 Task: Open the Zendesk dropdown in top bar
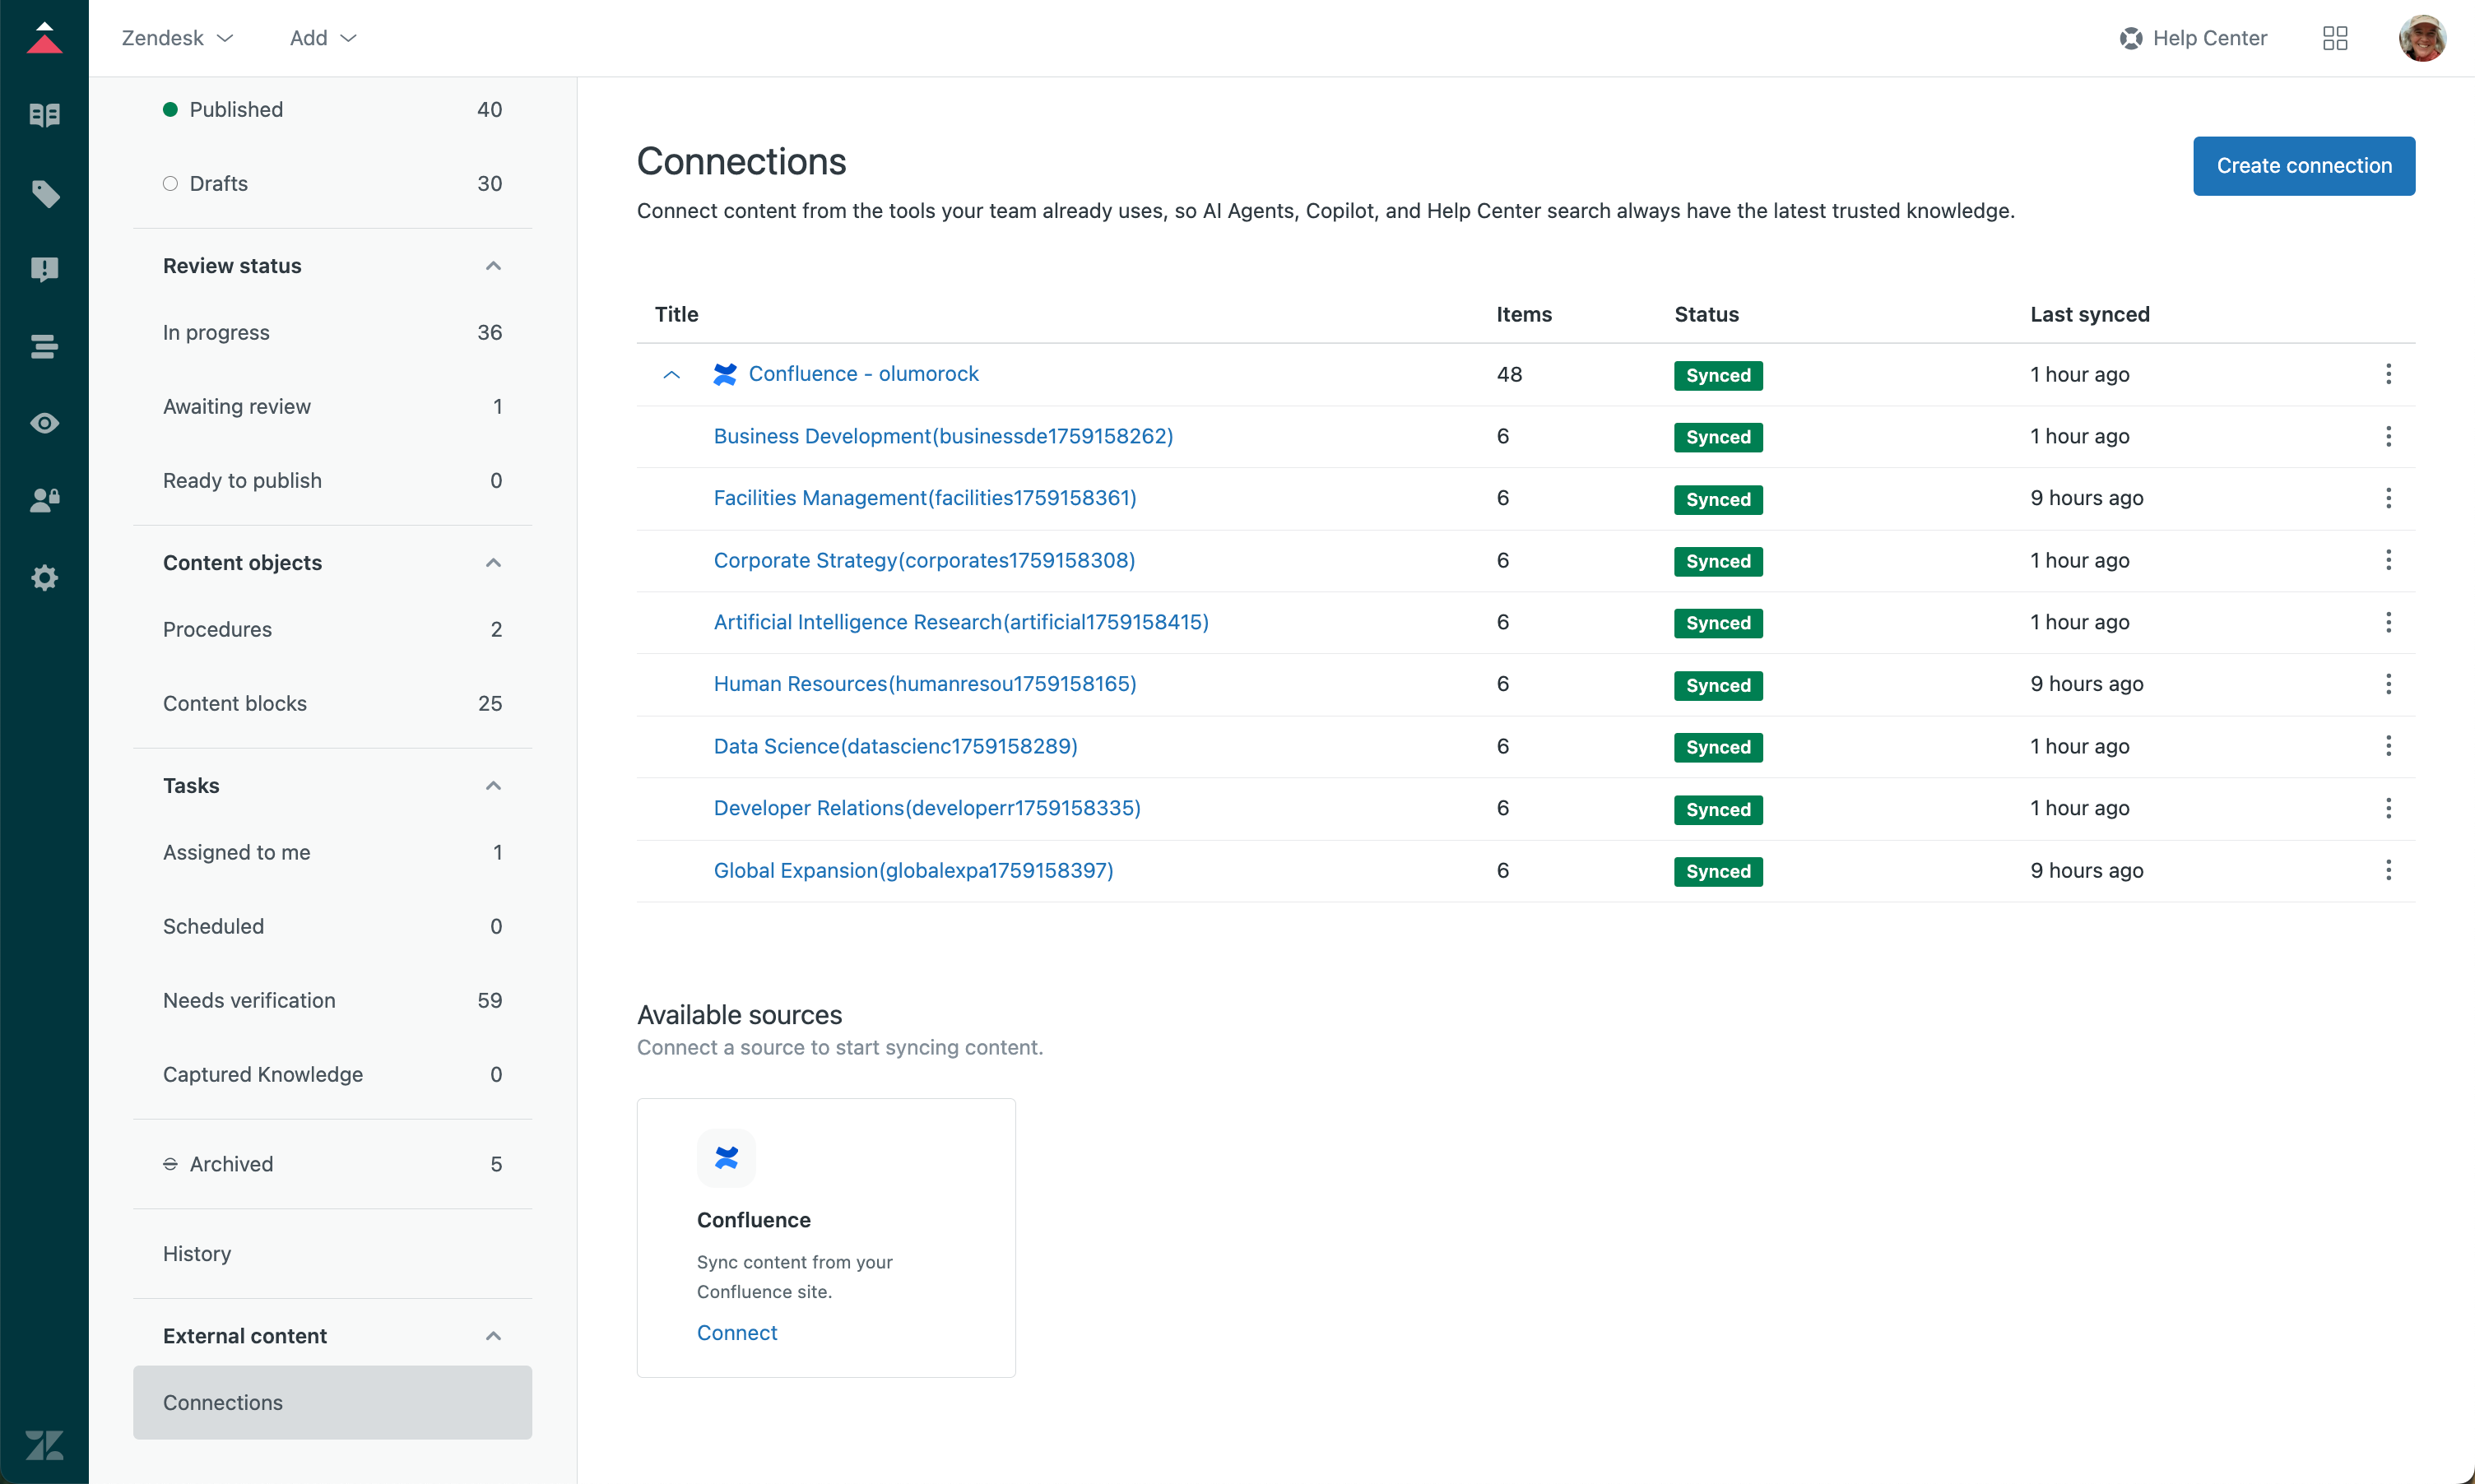[177, 38]
